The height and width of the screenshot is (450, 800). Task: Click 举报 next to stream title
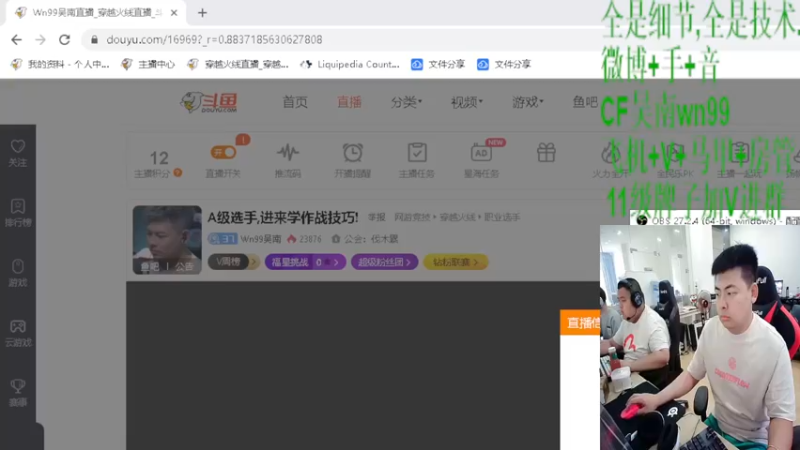click(377, 217)
